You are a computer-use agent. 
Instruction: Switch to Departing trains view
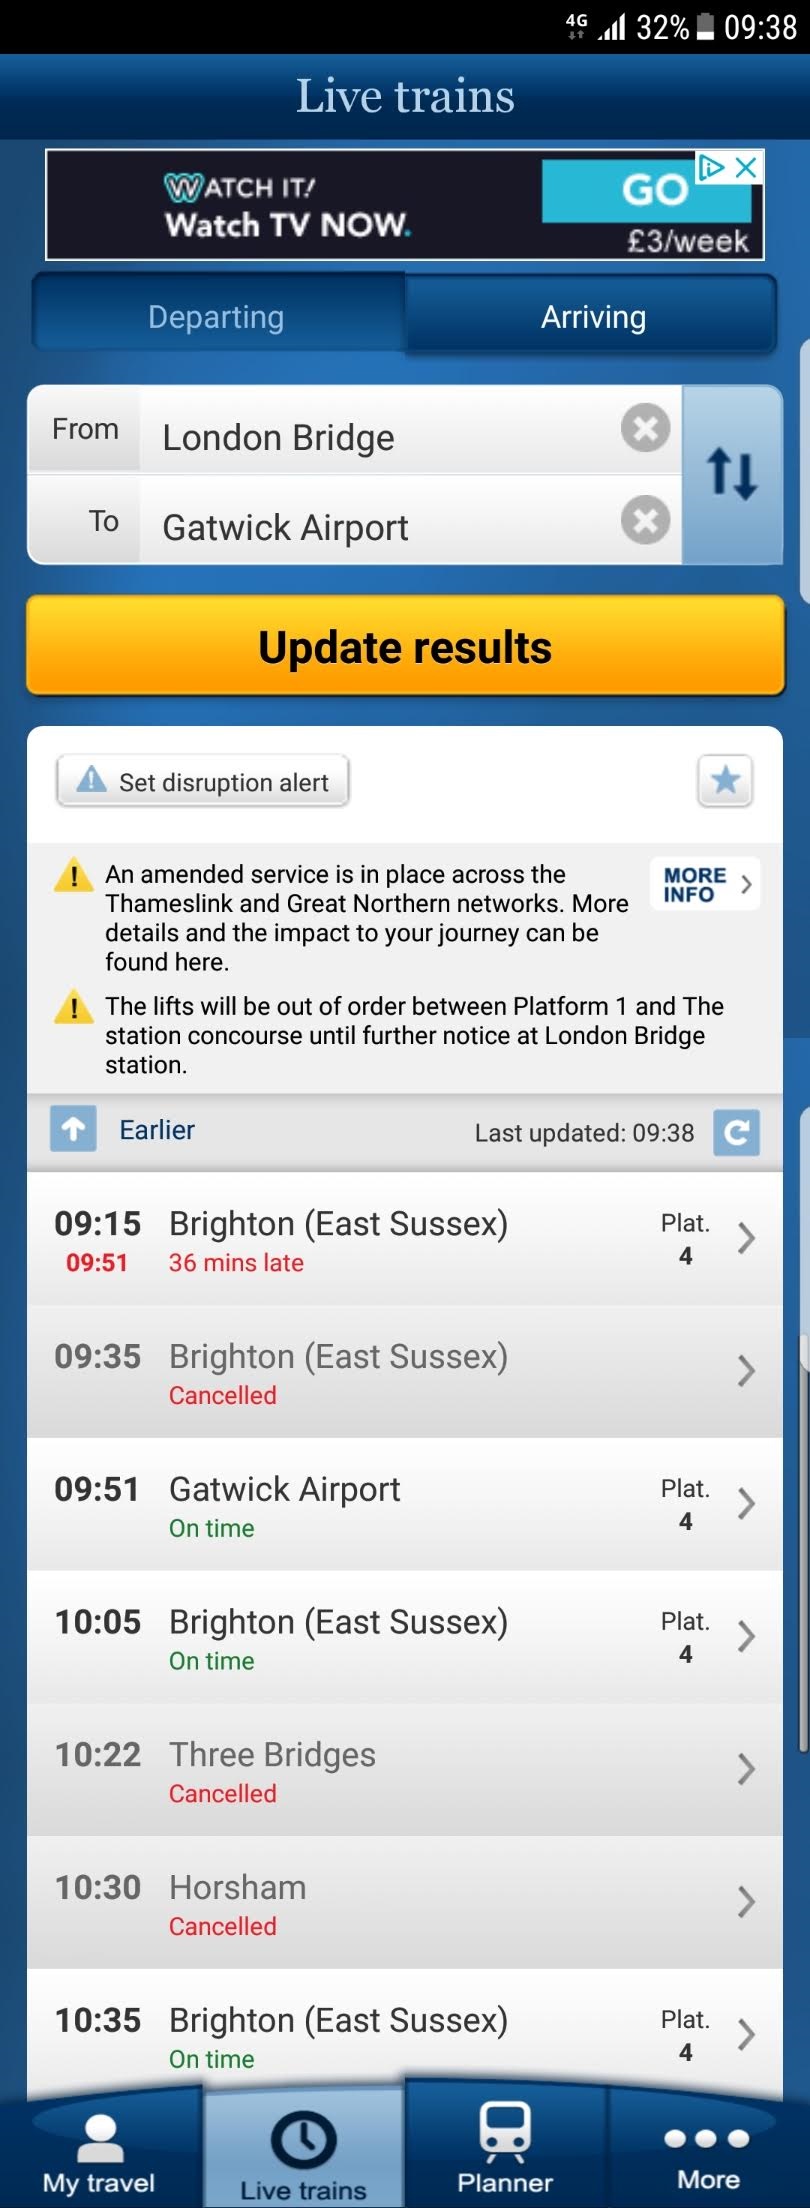click(217, 317)
